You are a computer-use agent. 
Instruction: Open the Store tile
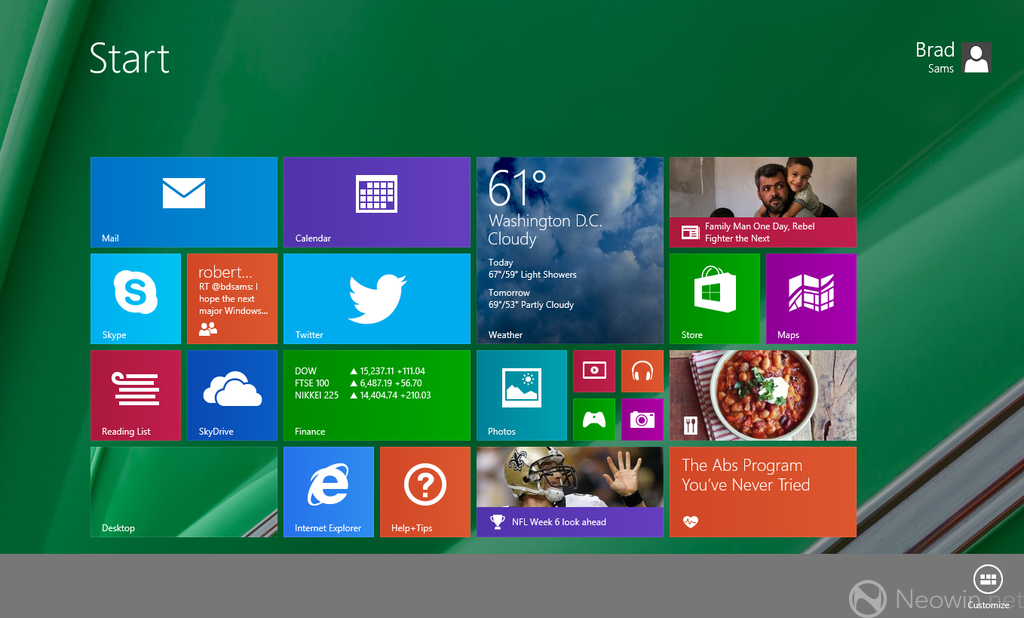point(714,298)
